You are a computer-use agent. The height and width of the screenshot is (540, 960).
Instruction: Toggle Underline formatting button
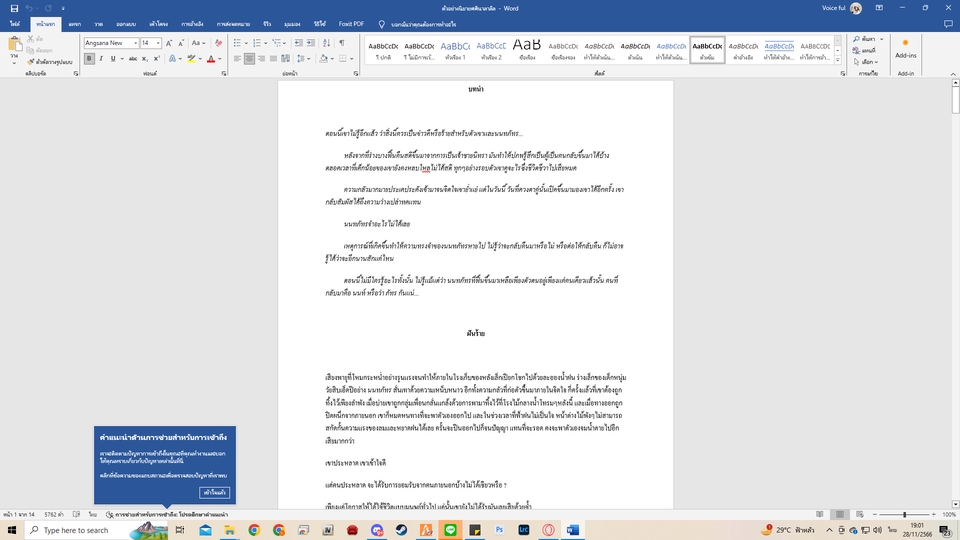pos(113,59)
